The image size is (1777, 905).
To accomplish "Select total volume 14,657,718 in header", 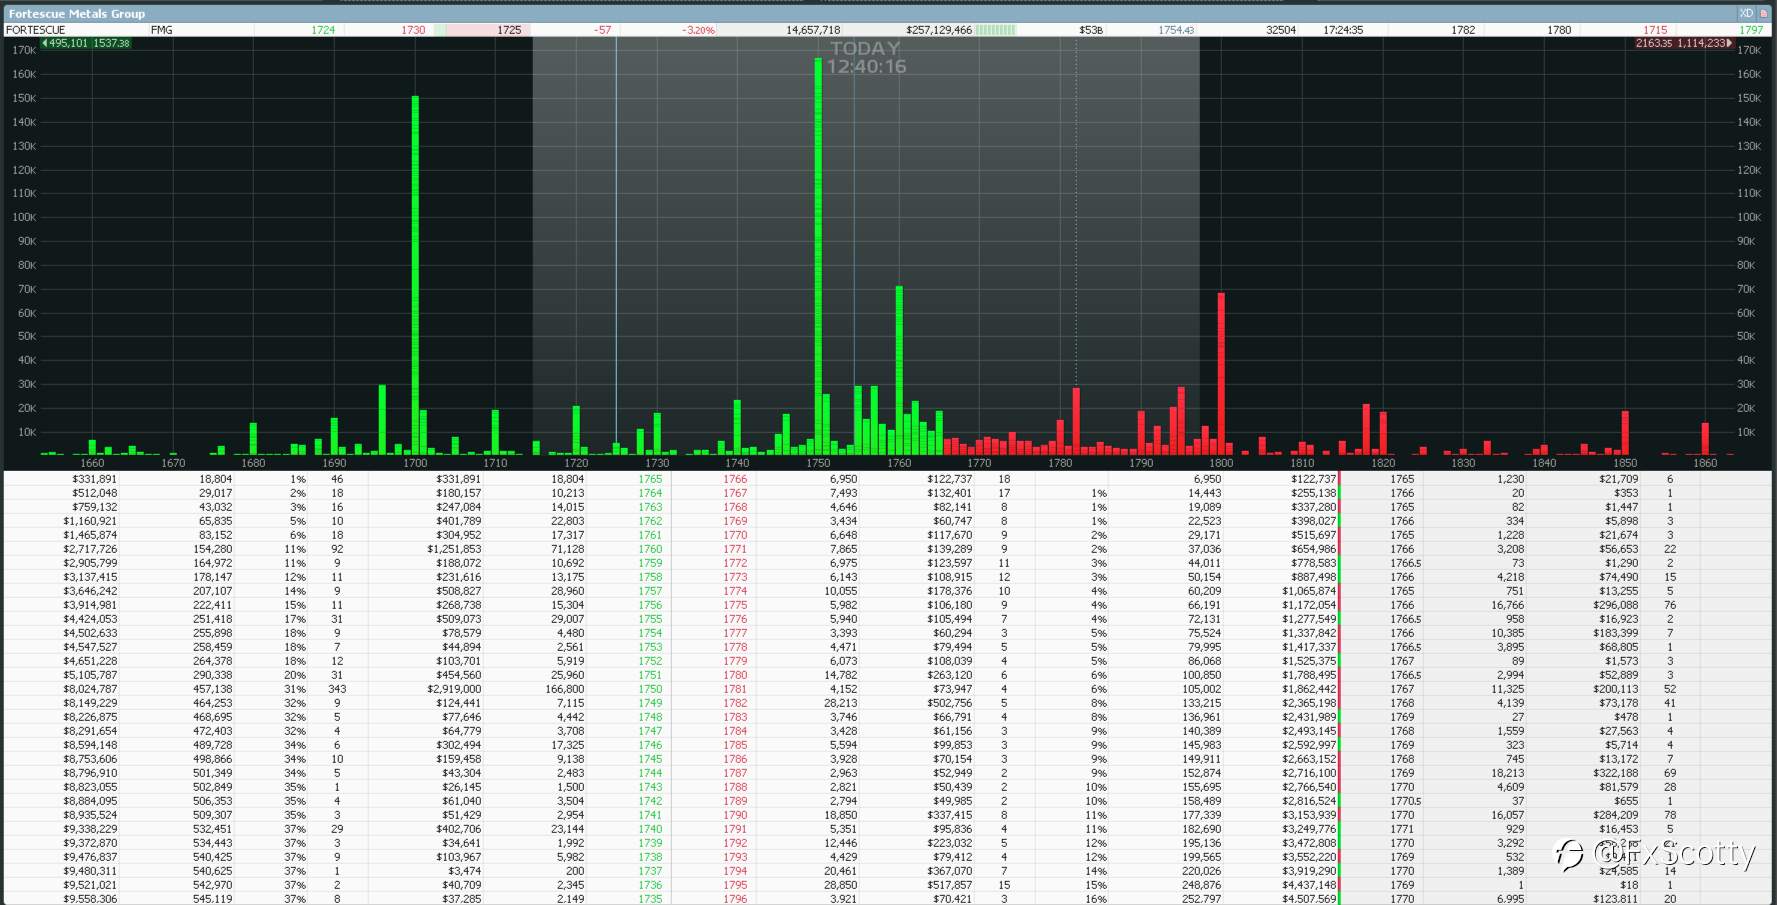I will point(813,30).
